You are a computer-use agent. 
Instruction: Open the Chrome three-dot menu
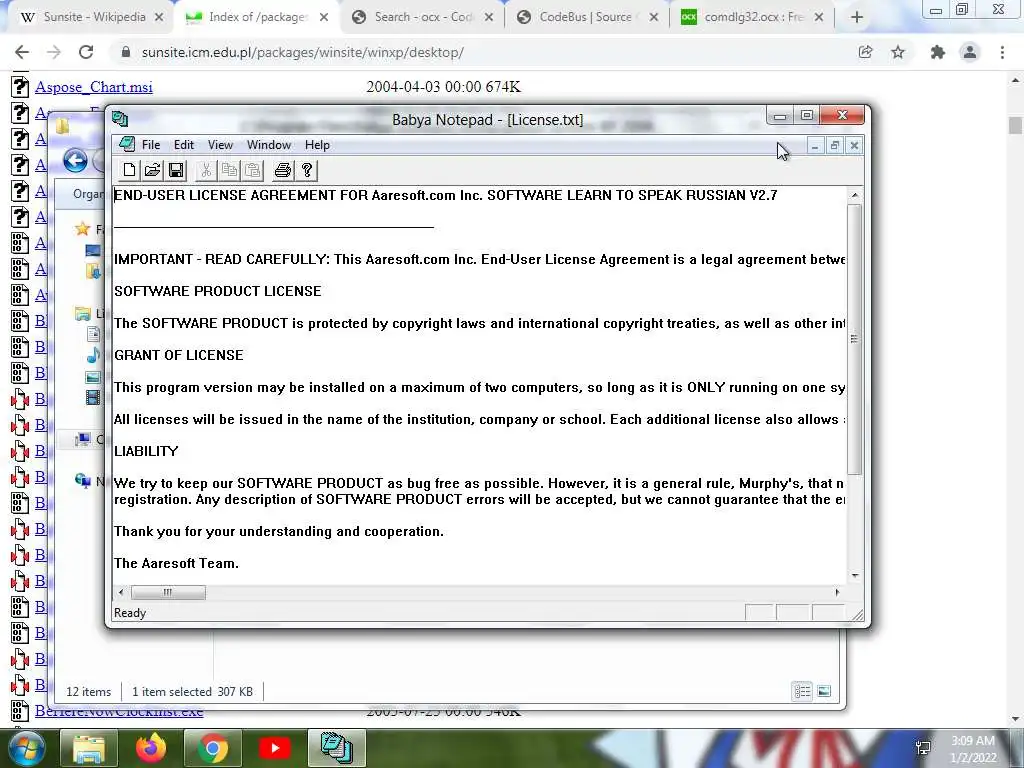[x=1002, y=52]
